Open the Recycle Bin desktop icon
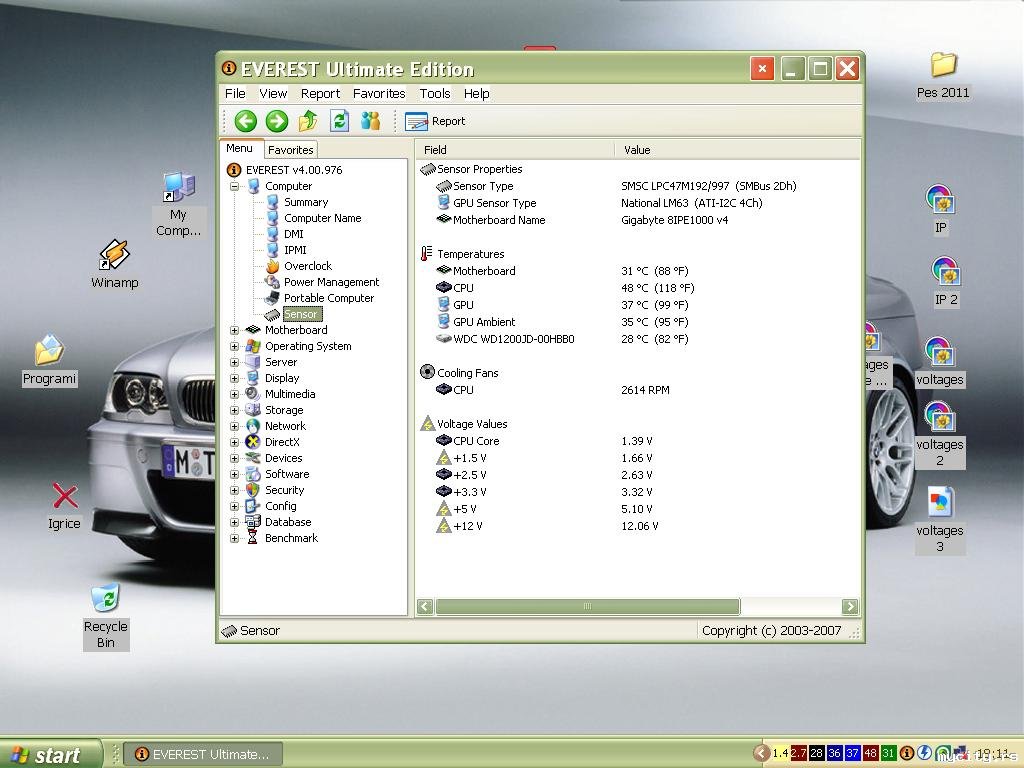Viewport: 1024px width, 768px height. 105,599
